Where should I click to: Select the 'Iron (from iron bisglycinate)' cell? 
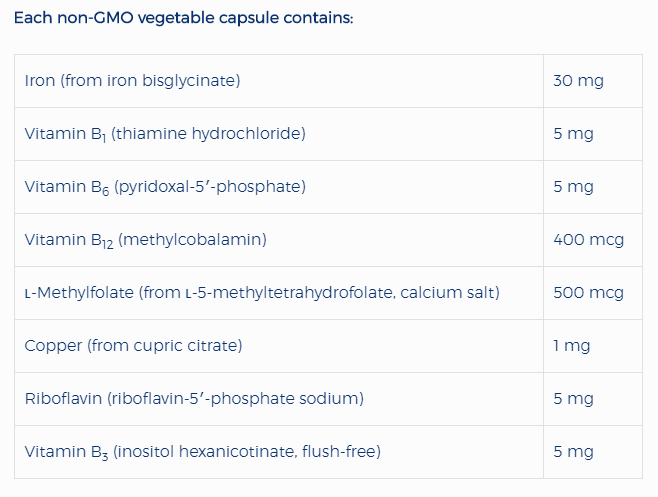click(x=132, y=81)
